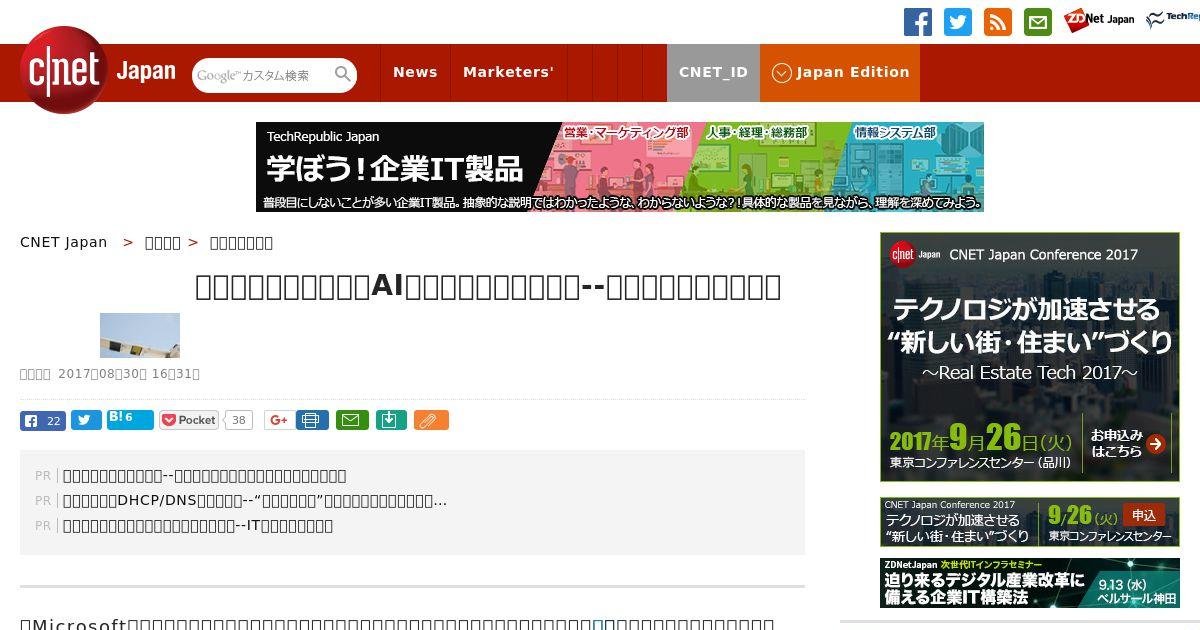
Task: Email article using green envelope icon
Action: point(351,420)
